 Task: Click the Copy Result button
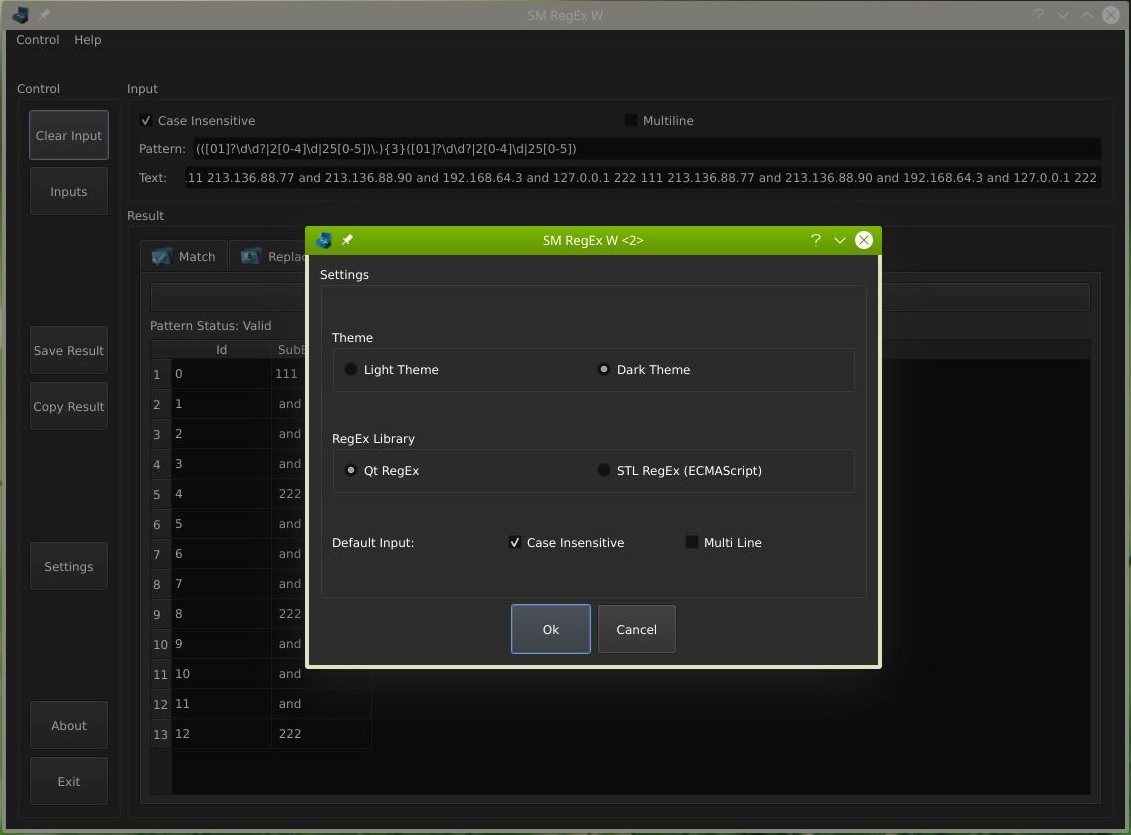[x=69, y=407]
